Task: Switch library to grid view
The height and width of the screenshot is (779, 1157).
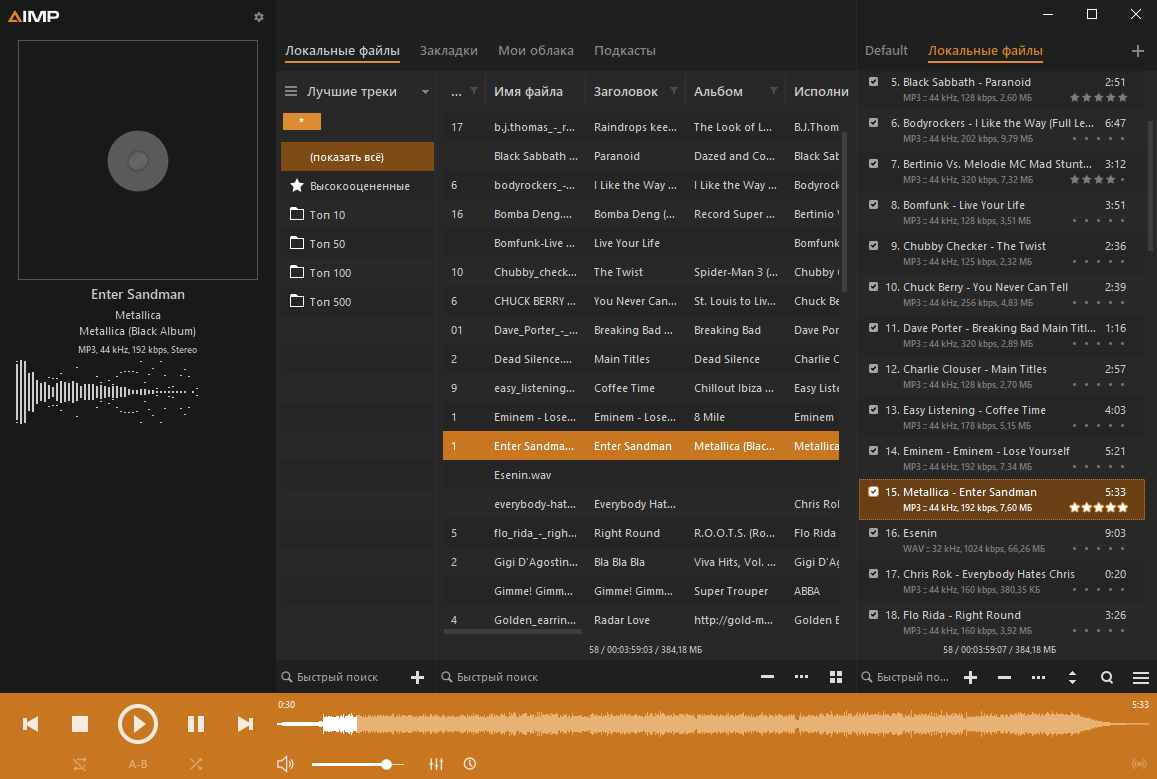Action: point(836,677)
